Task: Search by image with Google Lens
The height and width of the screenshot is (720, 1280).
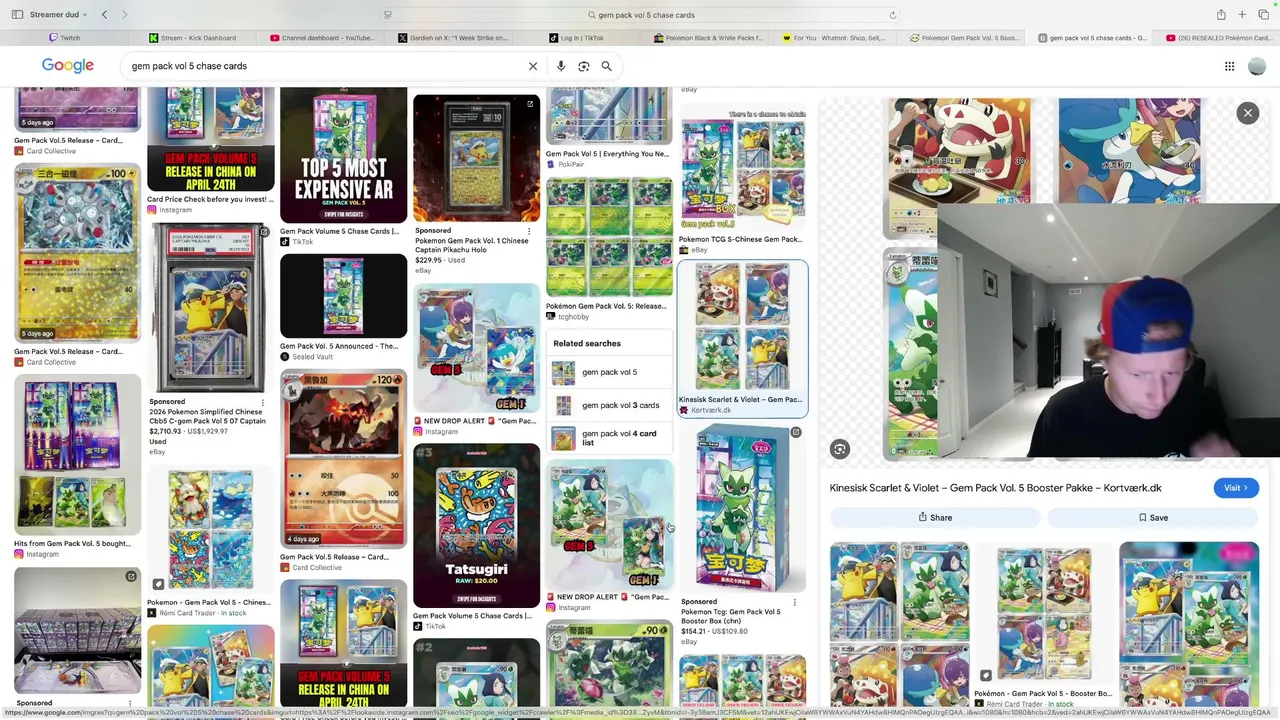Action: [584, 66]
